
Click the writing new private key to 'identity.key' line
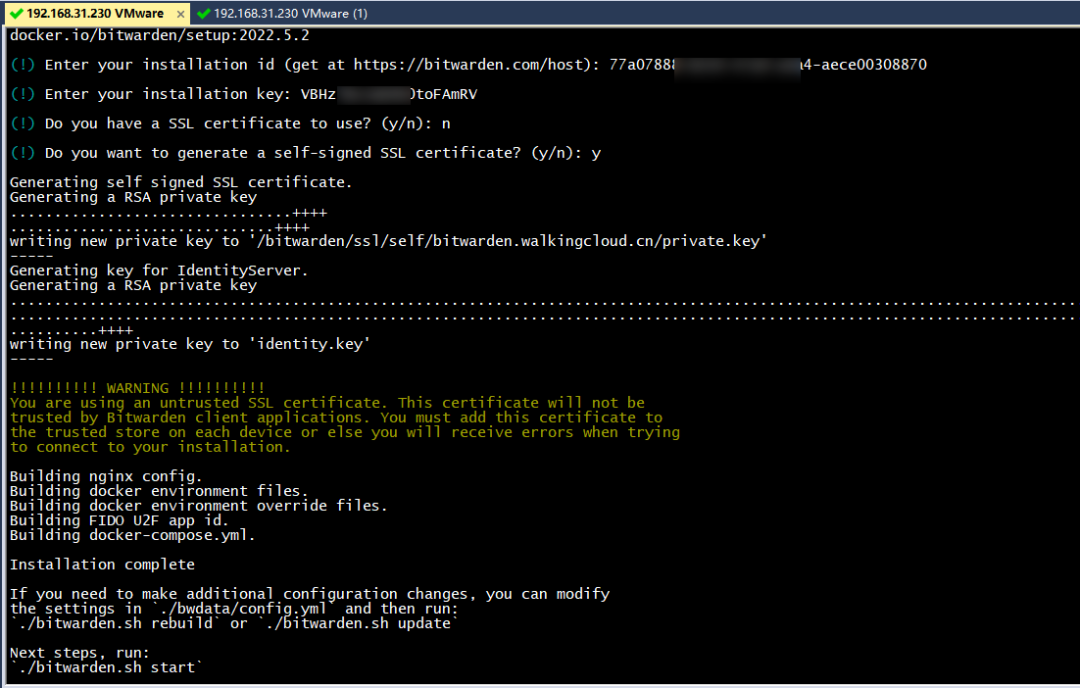pyautogui.click(x=190, y=344)
